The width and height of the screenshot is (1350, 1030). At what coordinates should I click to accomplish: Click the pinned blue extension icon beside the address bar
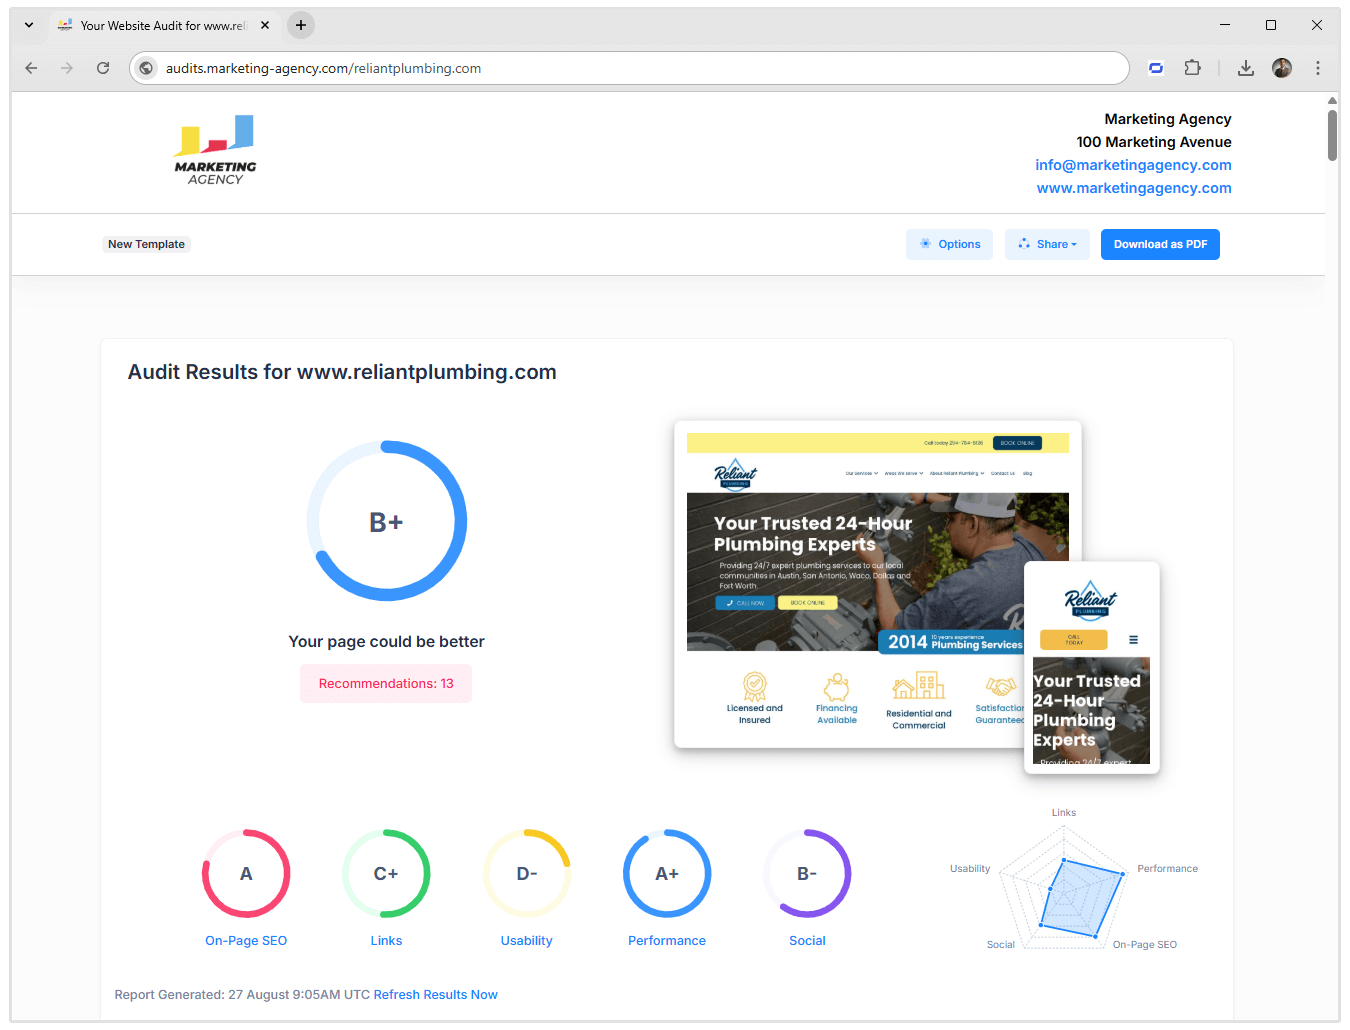[1155, 68]
